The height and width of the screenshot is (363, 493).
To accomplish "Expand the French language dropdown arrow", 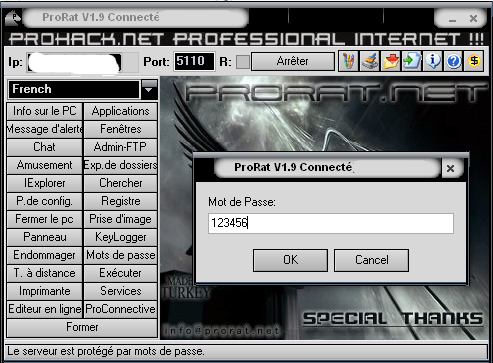I will point(149,89).
